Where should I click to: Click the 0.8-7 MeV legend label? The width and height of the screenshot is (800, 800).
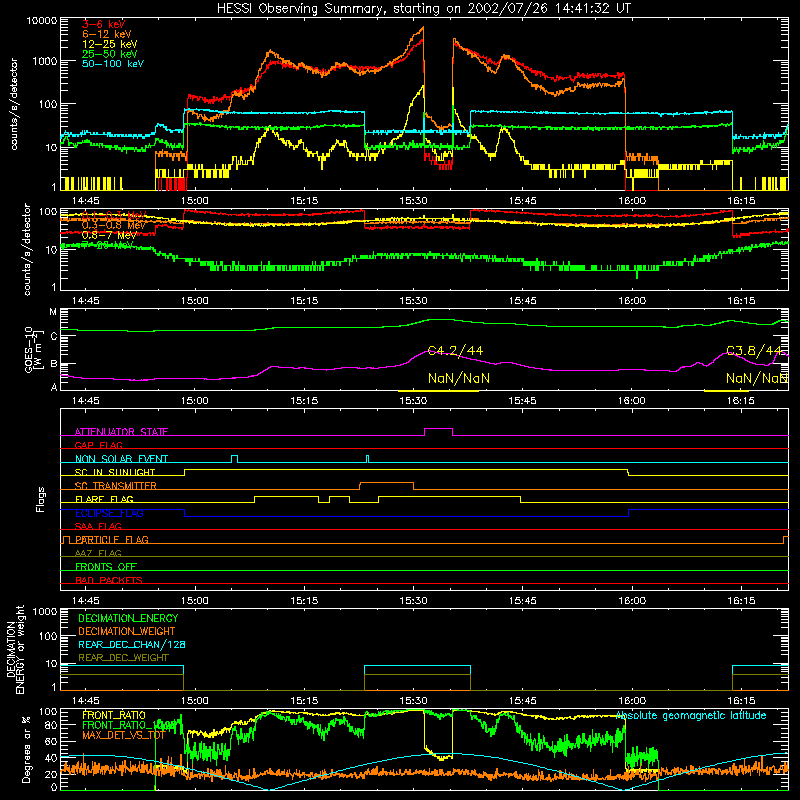[x=109, y=235]
